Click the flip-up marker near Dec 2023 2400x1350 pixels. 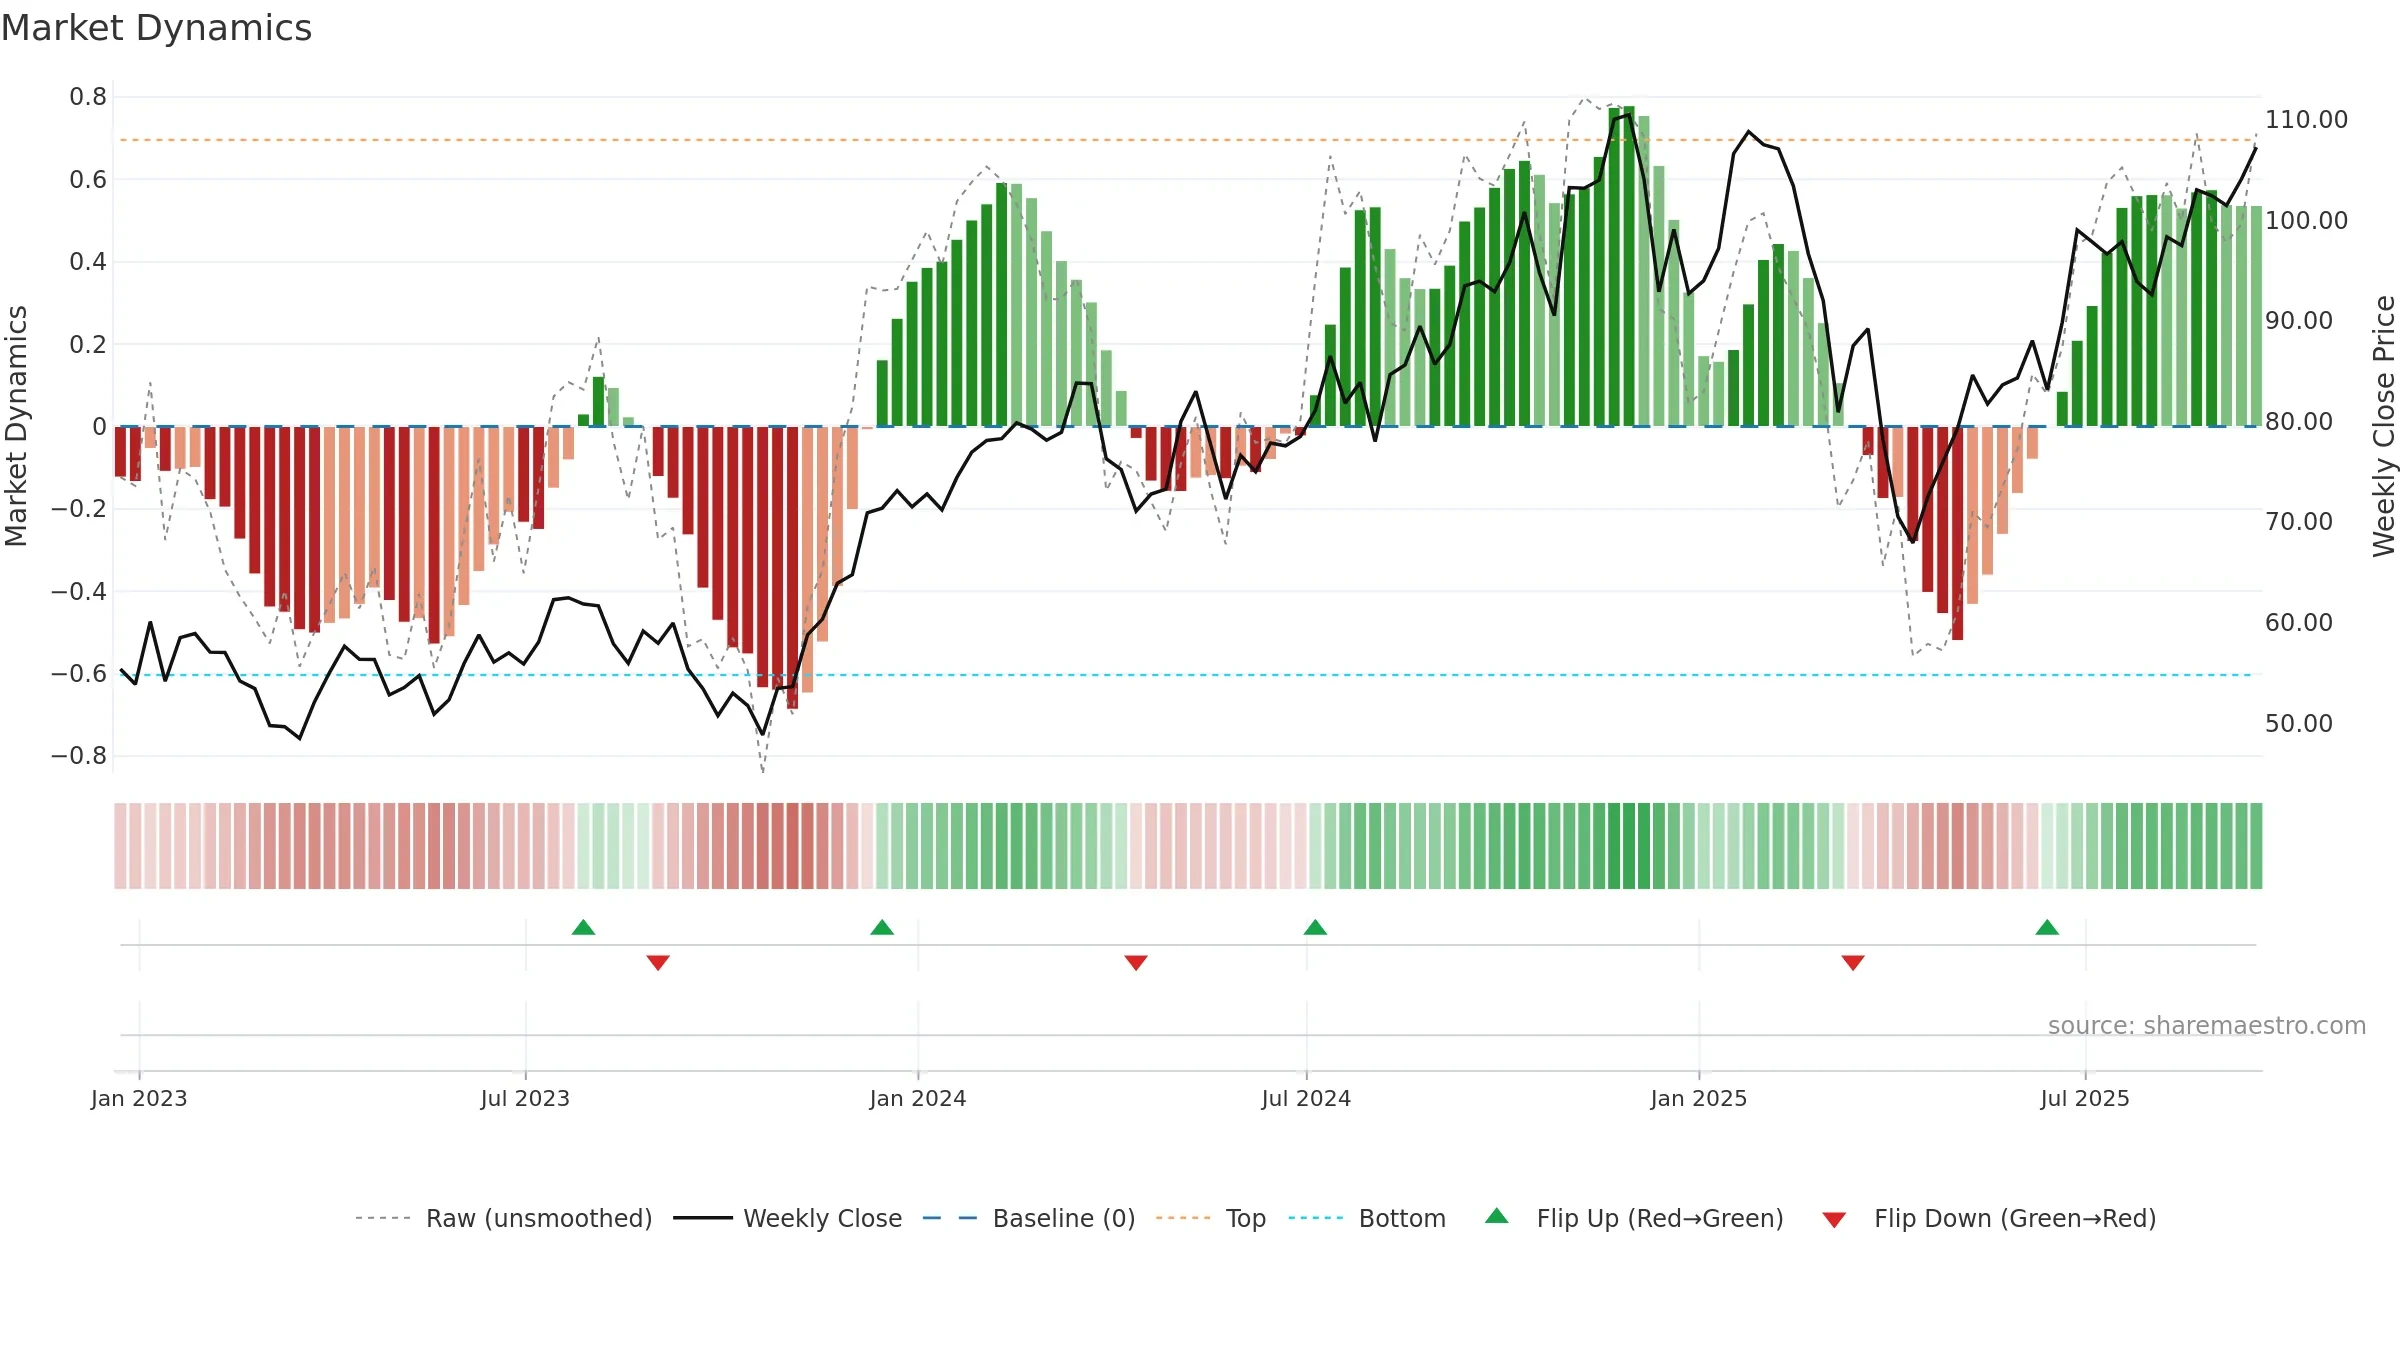(x=882, y=927)
